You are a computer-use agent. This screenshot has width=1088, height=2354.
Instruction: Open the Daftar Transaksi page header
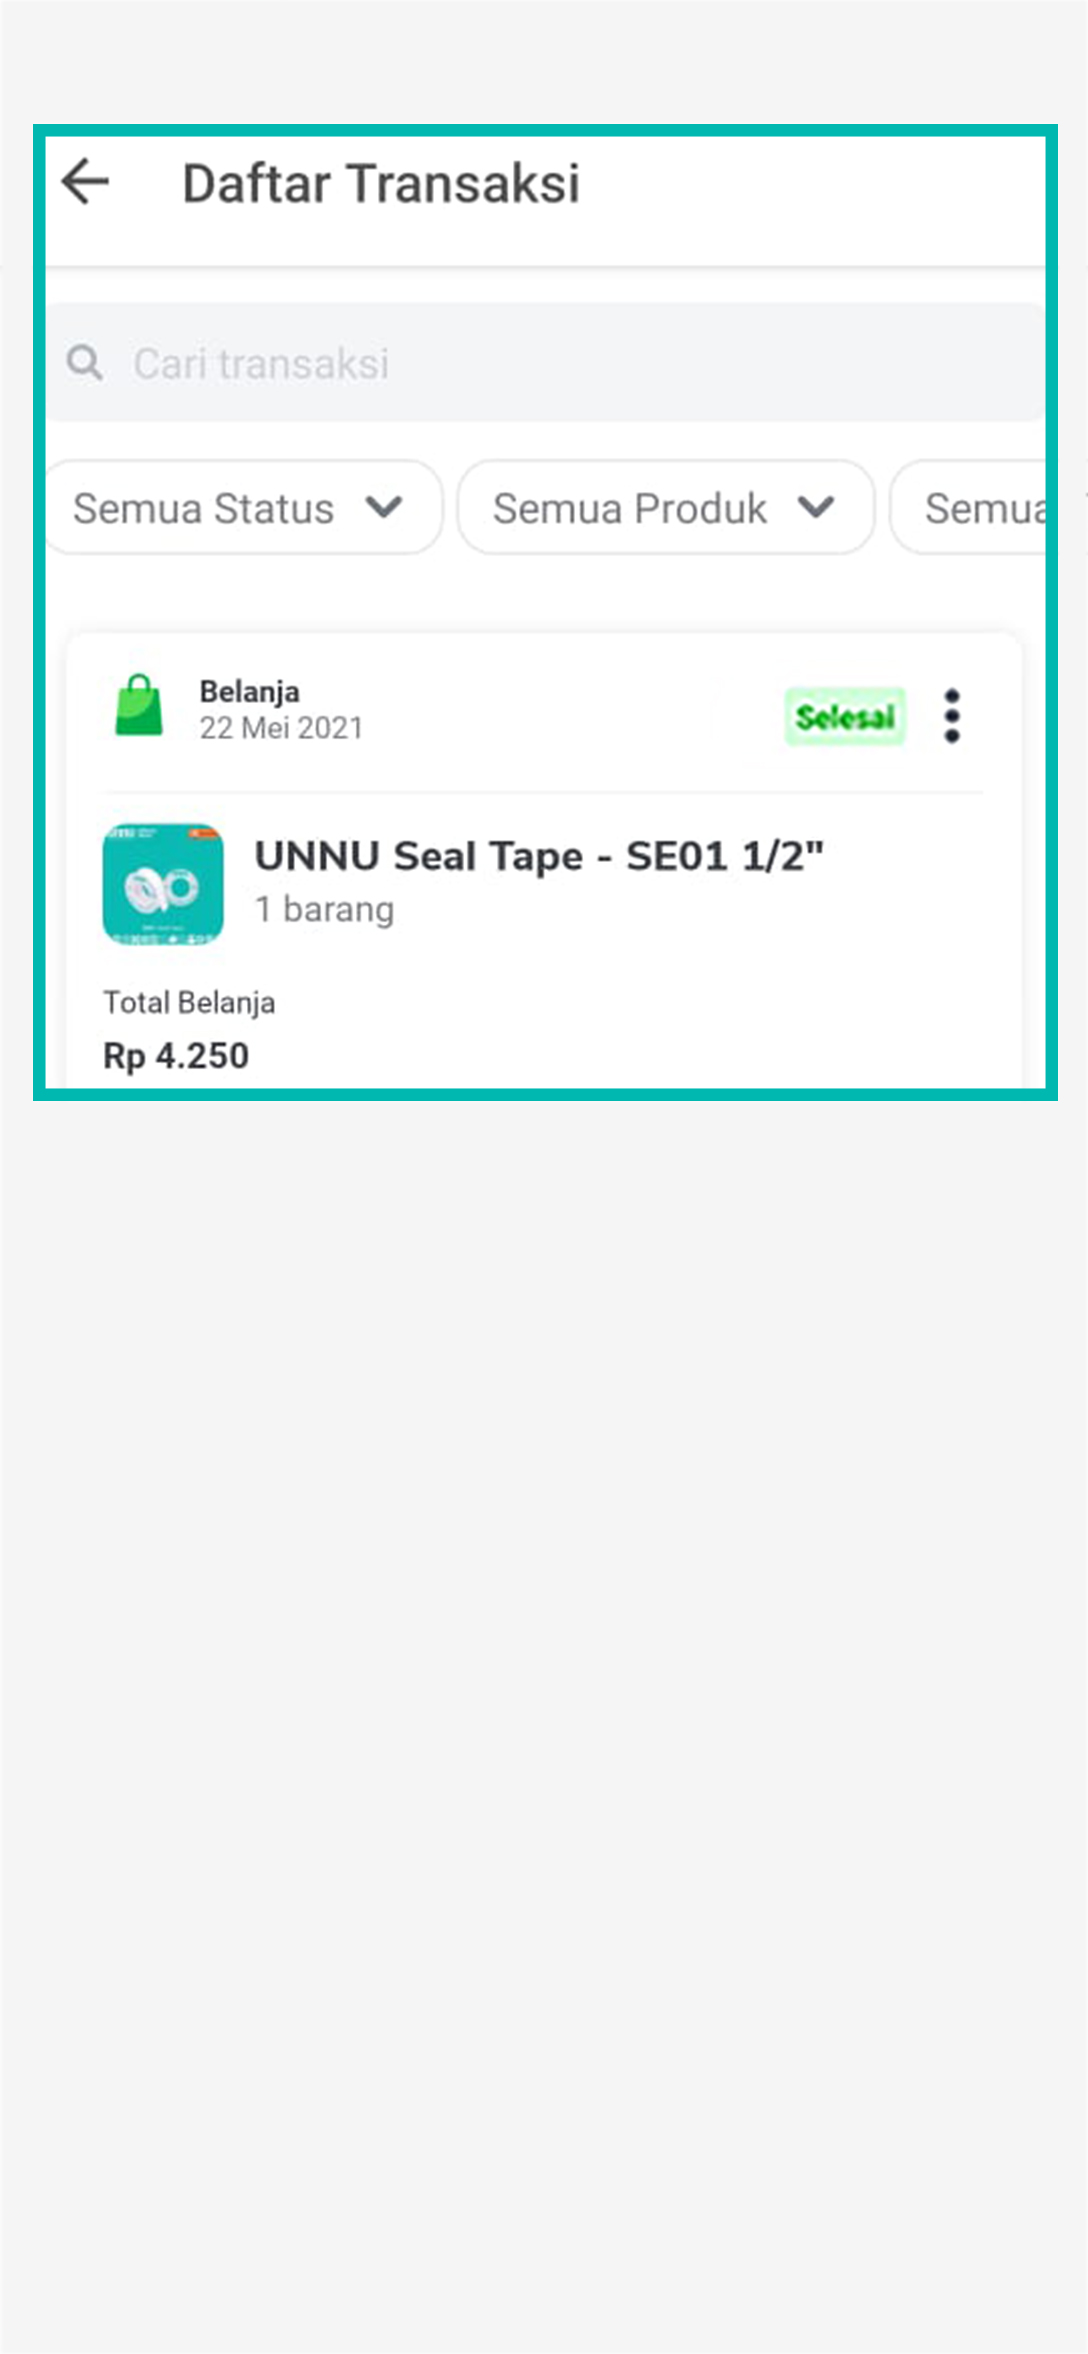pyautogui.click(x=383, y=182)
